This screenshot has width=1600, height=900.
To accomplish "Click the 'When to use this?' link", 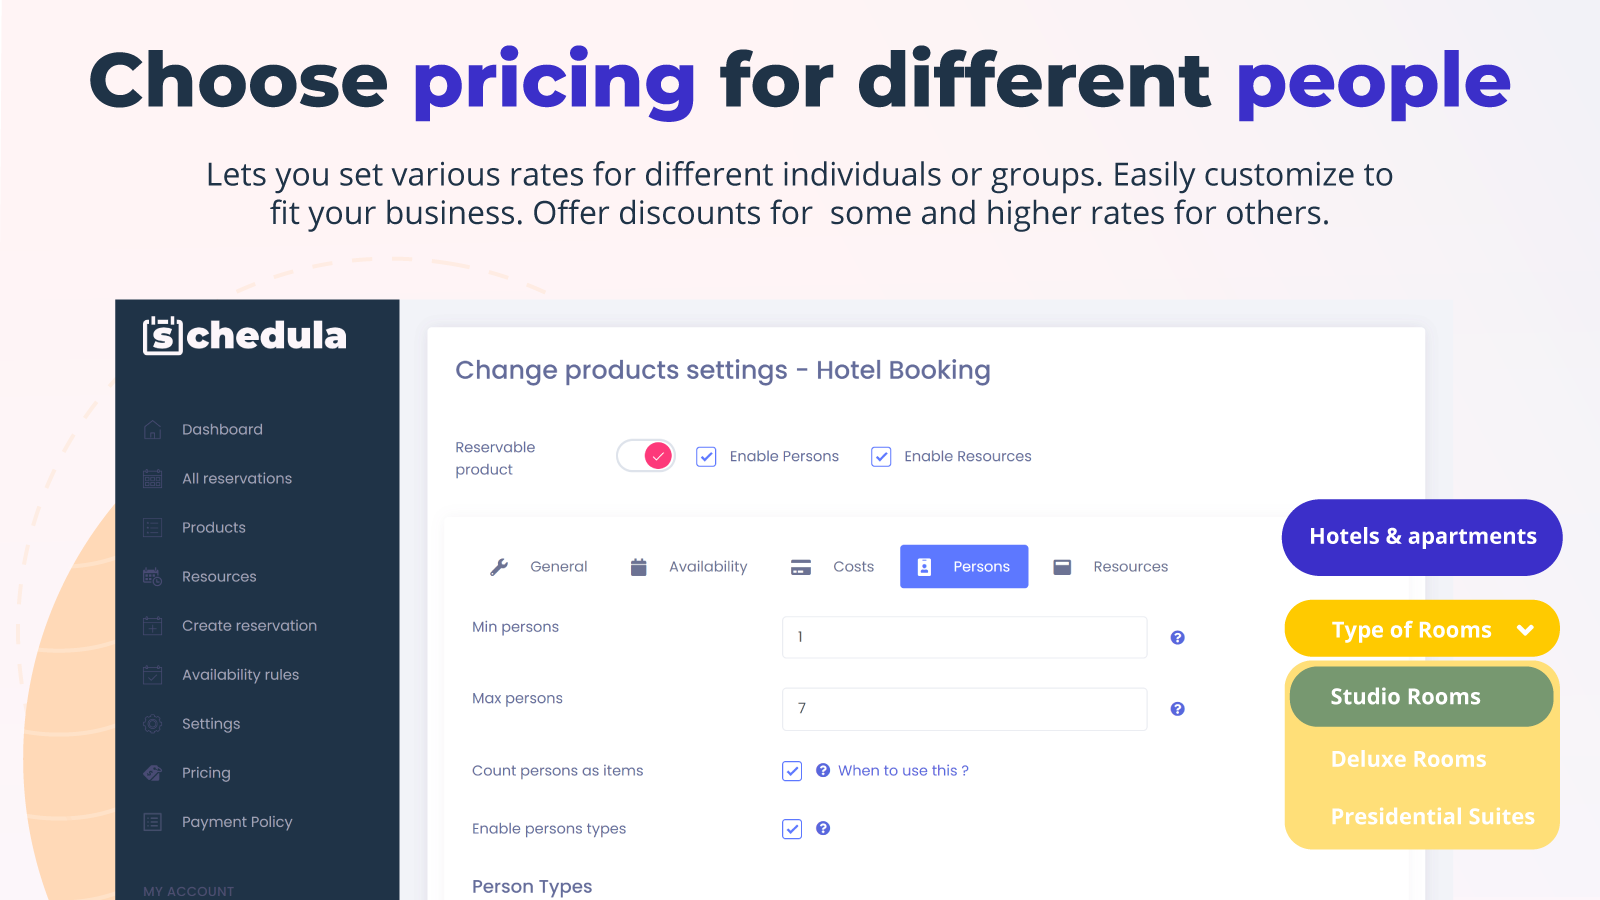I will (x=903, y=770).
